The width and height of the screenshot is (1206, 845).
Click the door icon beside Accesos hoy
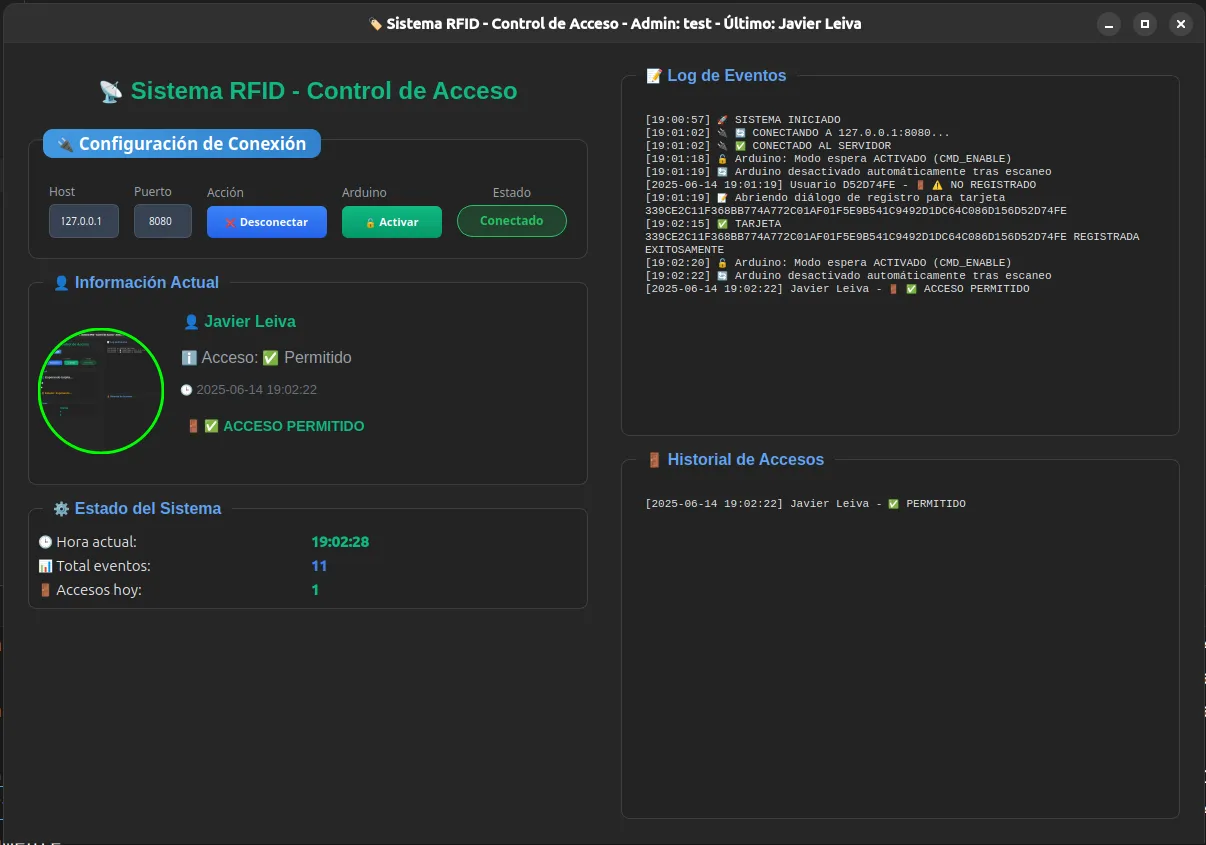45,590
